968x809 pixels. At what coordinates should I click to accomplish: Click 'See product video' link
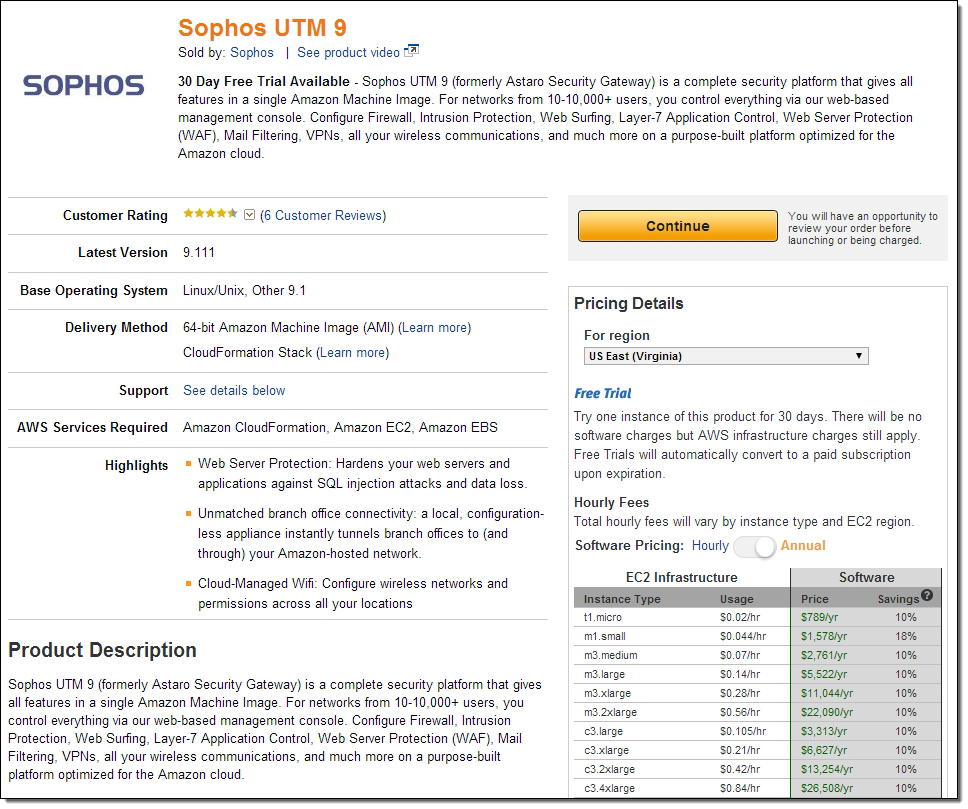pyautogui.click(x=348, y=52)
